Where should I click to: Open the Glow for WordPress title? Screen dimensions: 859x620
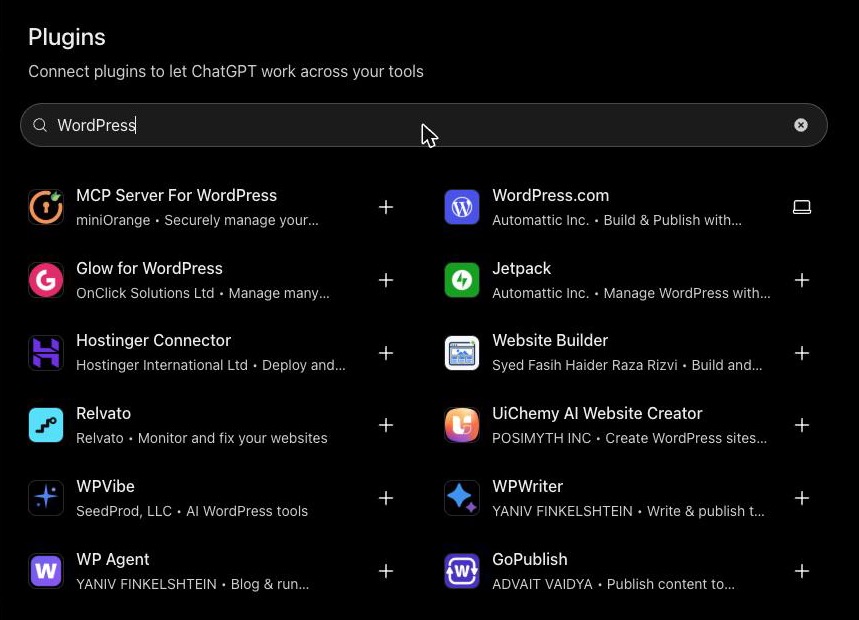pos(149,268)
